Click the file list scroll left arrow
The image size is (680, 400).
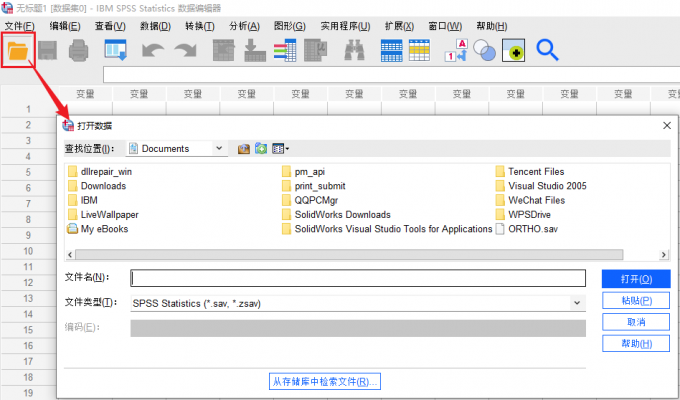(x=70, y=255)
